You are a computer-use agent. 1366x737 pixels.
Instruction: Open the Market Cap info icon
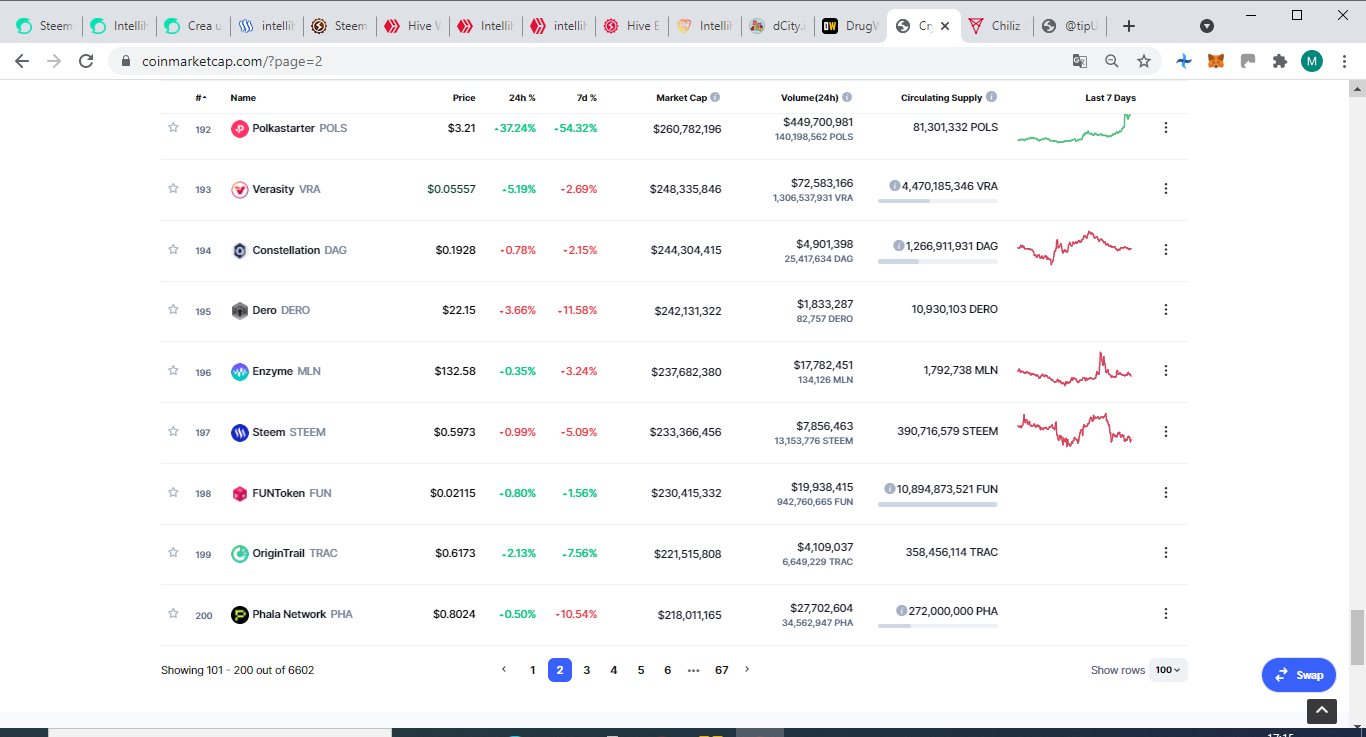coord(715,98)
